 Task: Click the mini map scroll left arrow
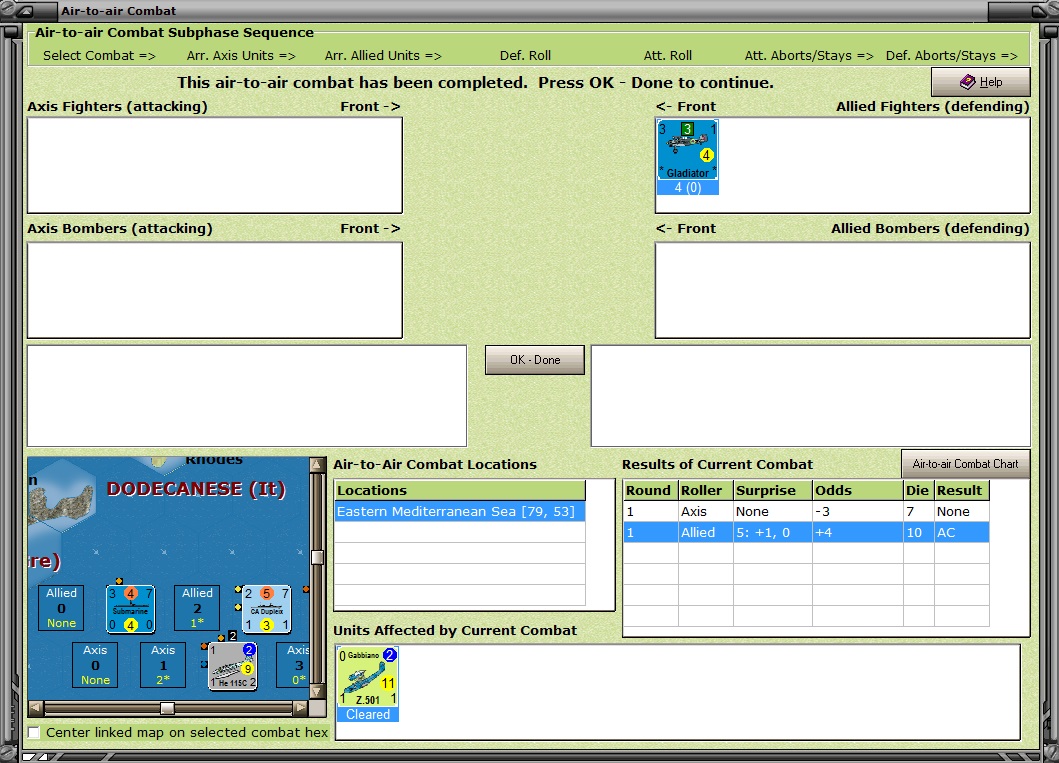point(36,708)
